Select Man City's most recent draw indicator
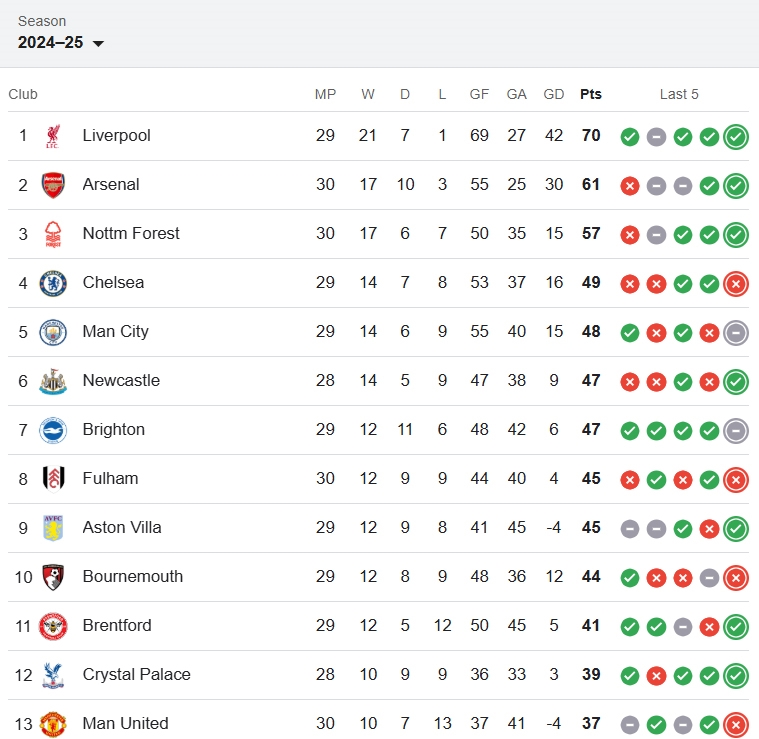 (x=736, y=333)
